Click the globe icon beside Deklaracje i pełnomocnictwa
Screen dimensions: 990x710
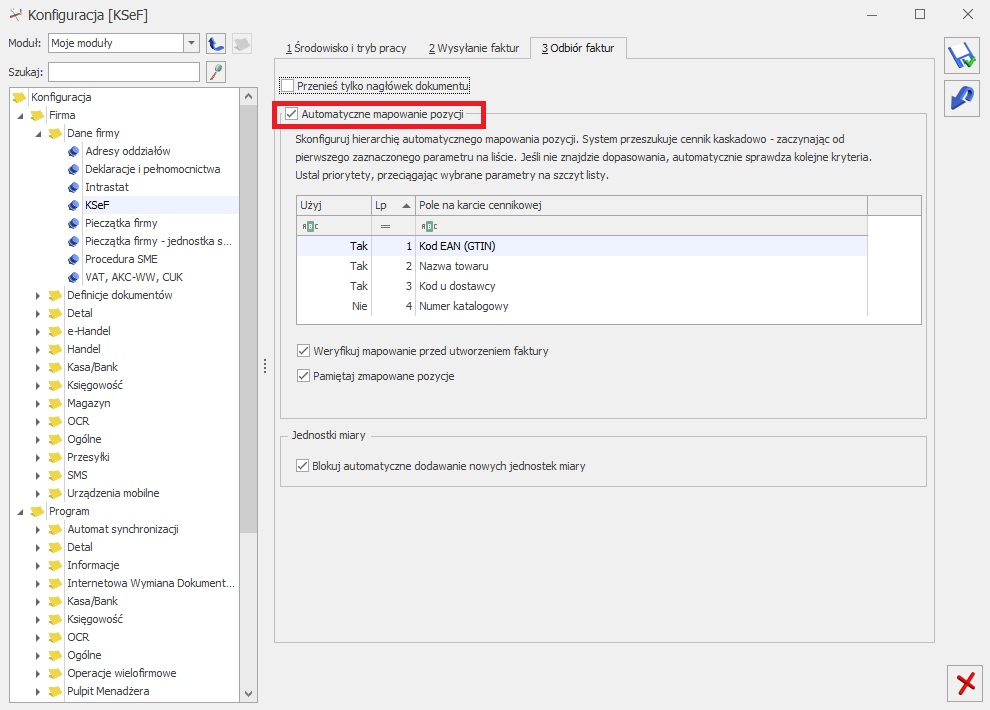[x=74, y=169]
